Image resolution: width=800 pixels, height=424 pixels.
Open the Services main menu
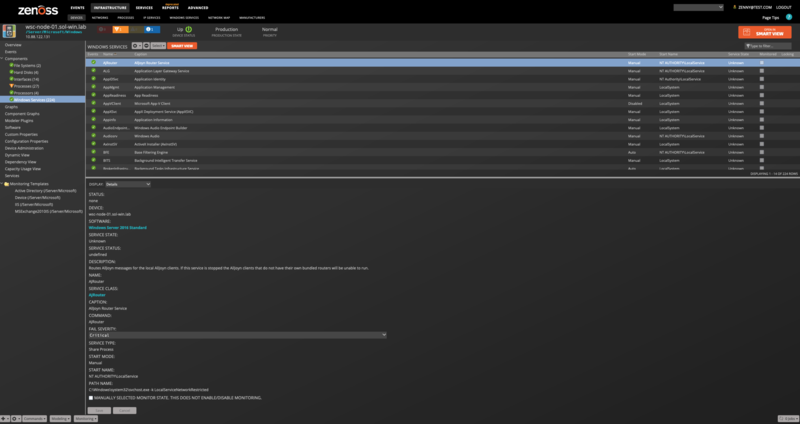pos(144,8)
